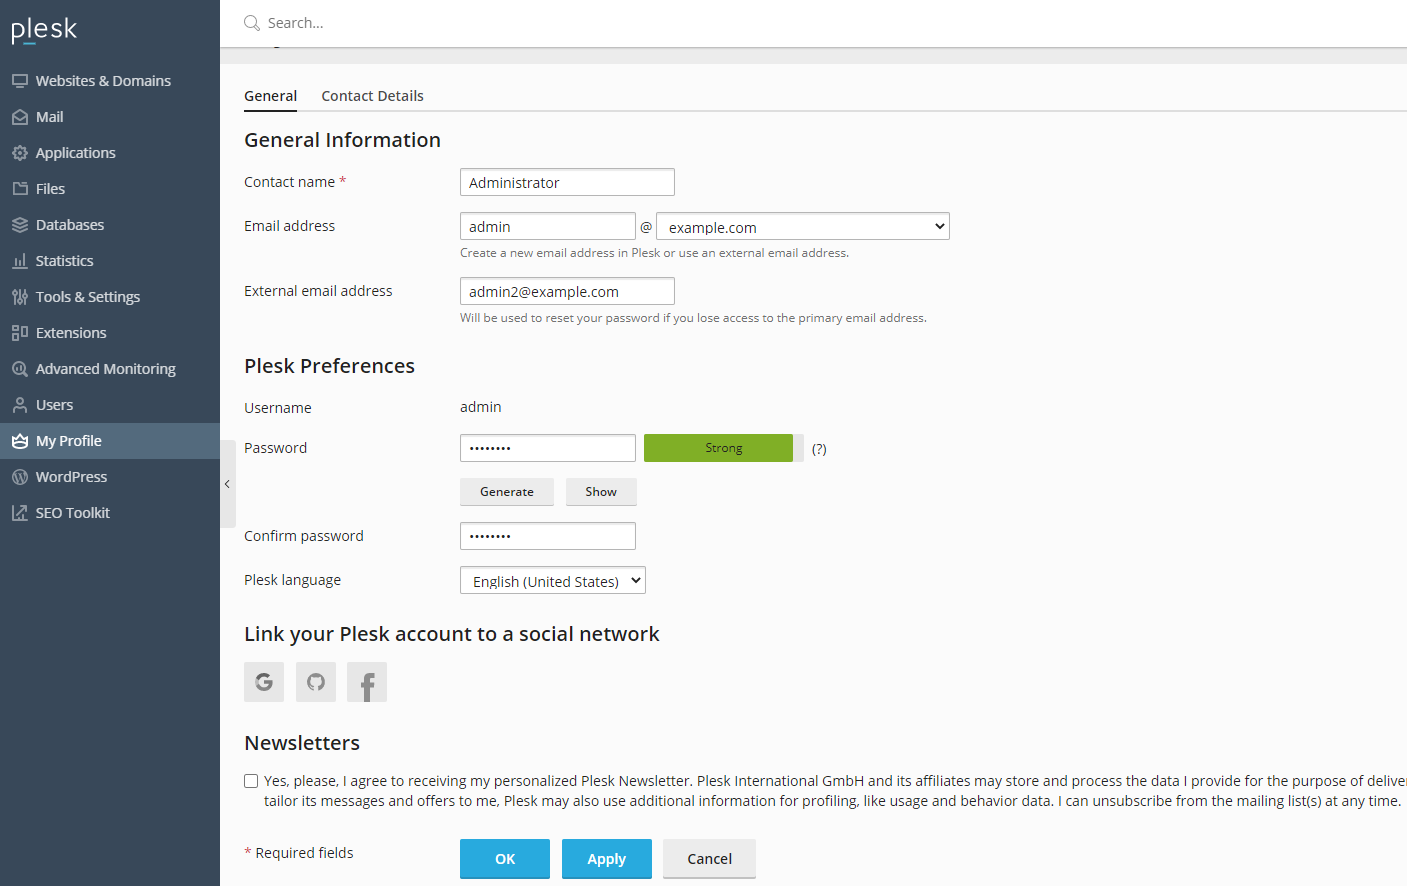This screenshot has height=886, width=1407.
Task: Go to Statistics in sidebar
Action: pyautogui.click(x=64, y=261)
